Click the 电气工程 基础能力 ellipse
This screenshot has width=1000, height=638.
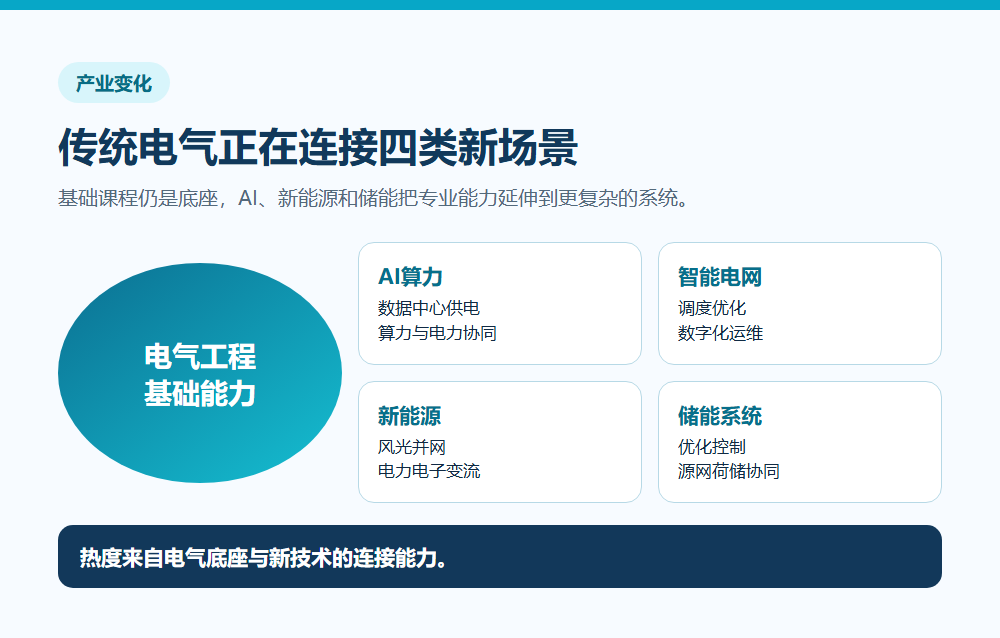[x=200, y=373]
